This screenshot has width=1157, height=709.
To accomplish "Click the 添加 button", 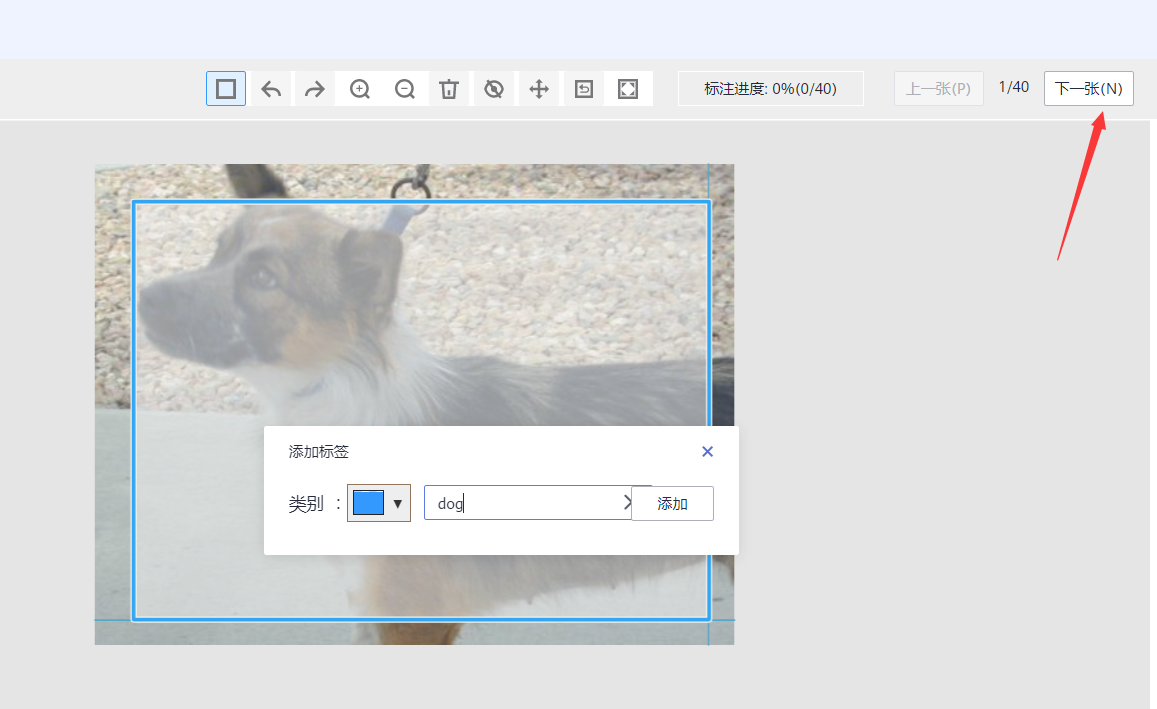I will [x=672, y=503].
